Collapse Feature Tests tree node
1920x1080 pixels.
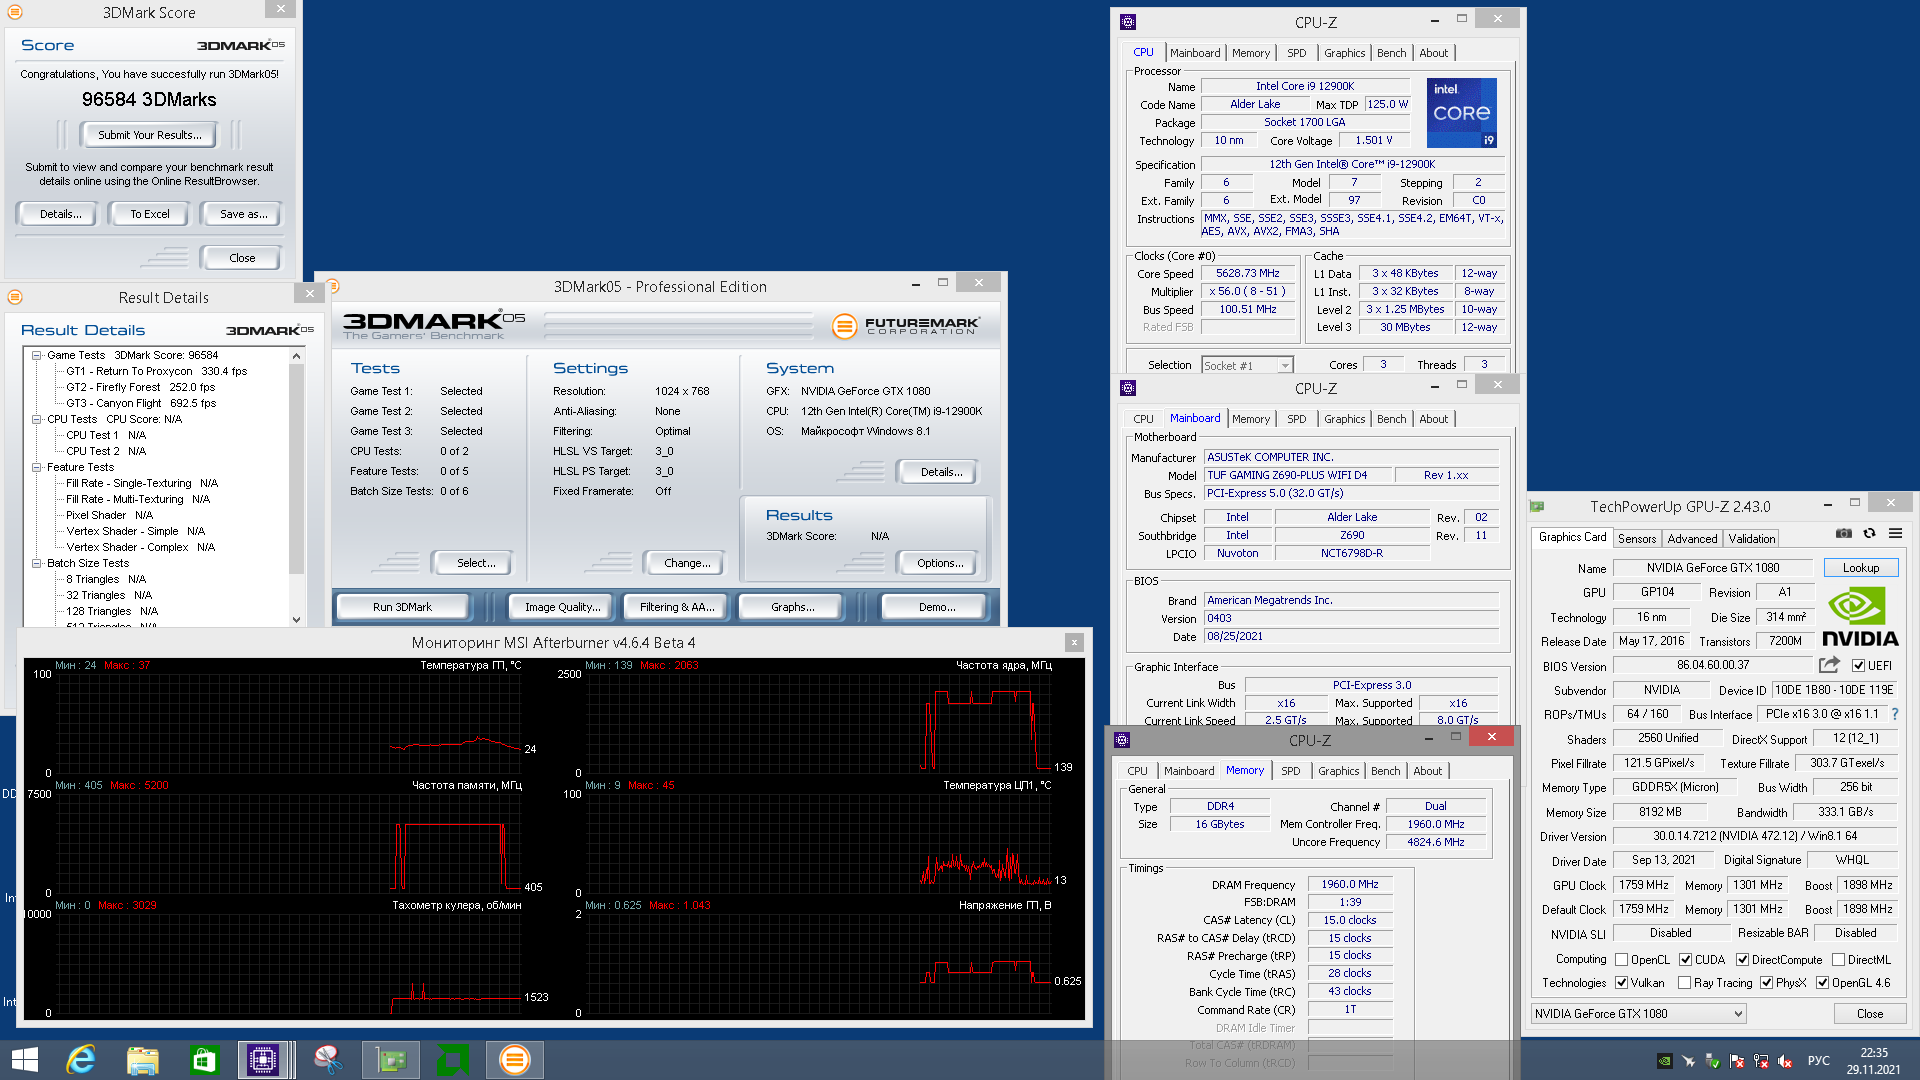coord(36,467)
